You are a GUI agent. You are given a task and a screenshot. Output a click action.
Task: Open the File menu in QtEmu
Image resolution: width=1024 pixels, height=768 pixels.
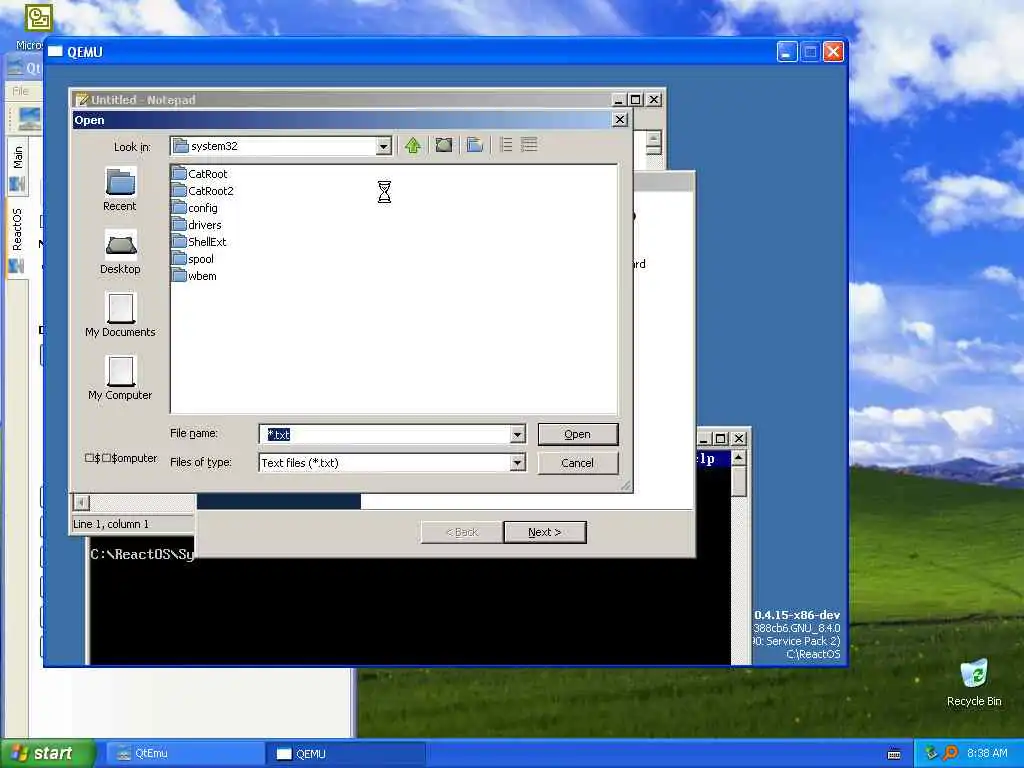click(20, 91)
